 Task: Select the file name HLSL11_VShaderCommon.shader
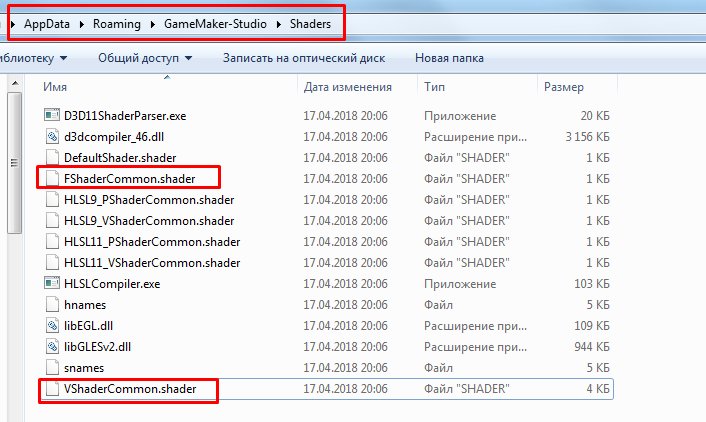(x=152, y=263)
